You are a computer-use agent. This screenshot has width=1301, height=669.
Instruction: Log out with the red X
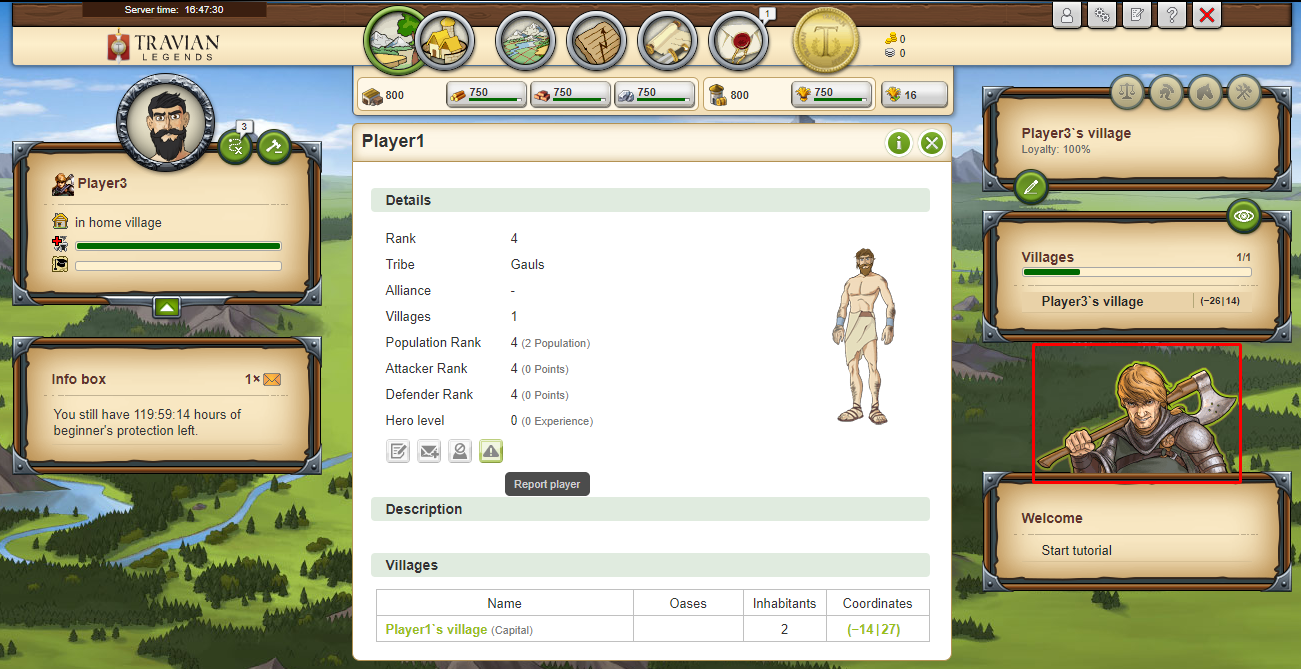1207,15
